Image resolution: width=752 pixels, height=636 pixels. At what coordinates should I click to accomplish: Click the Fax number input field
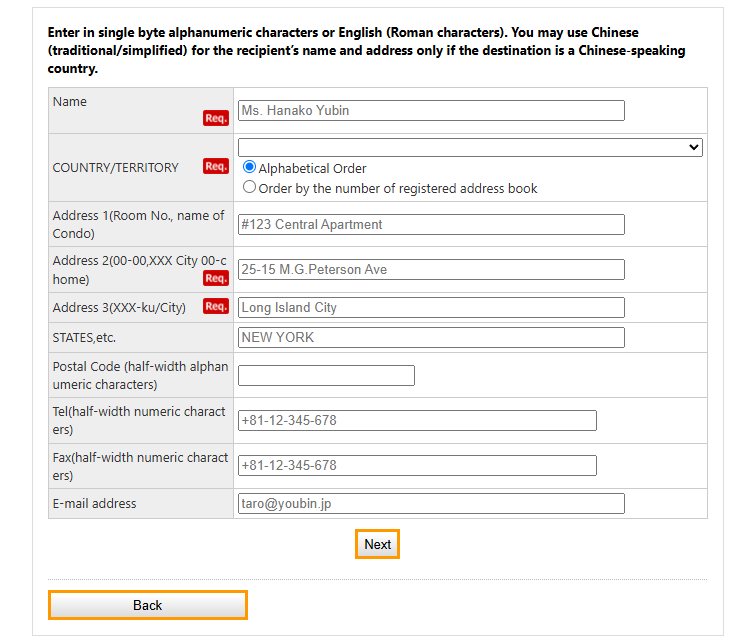tap(417, 466)
